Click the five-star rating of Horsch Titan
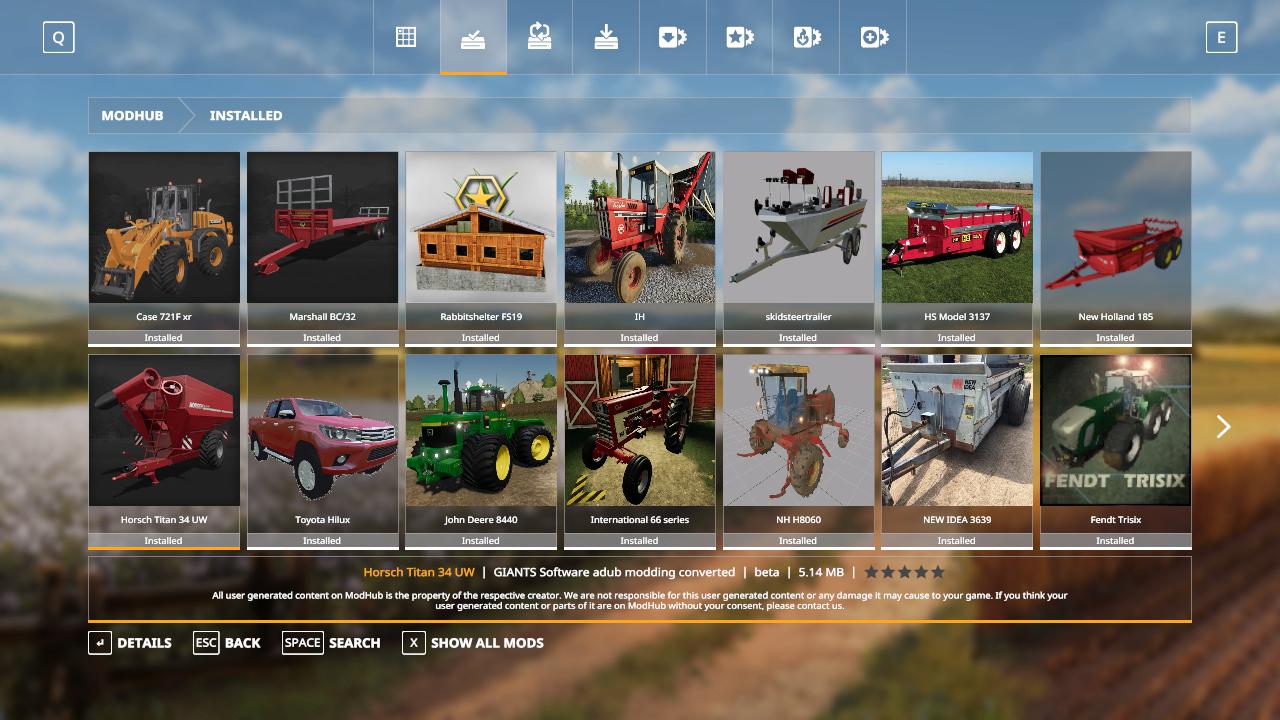 pyautogui.click(x=904, y=572)
